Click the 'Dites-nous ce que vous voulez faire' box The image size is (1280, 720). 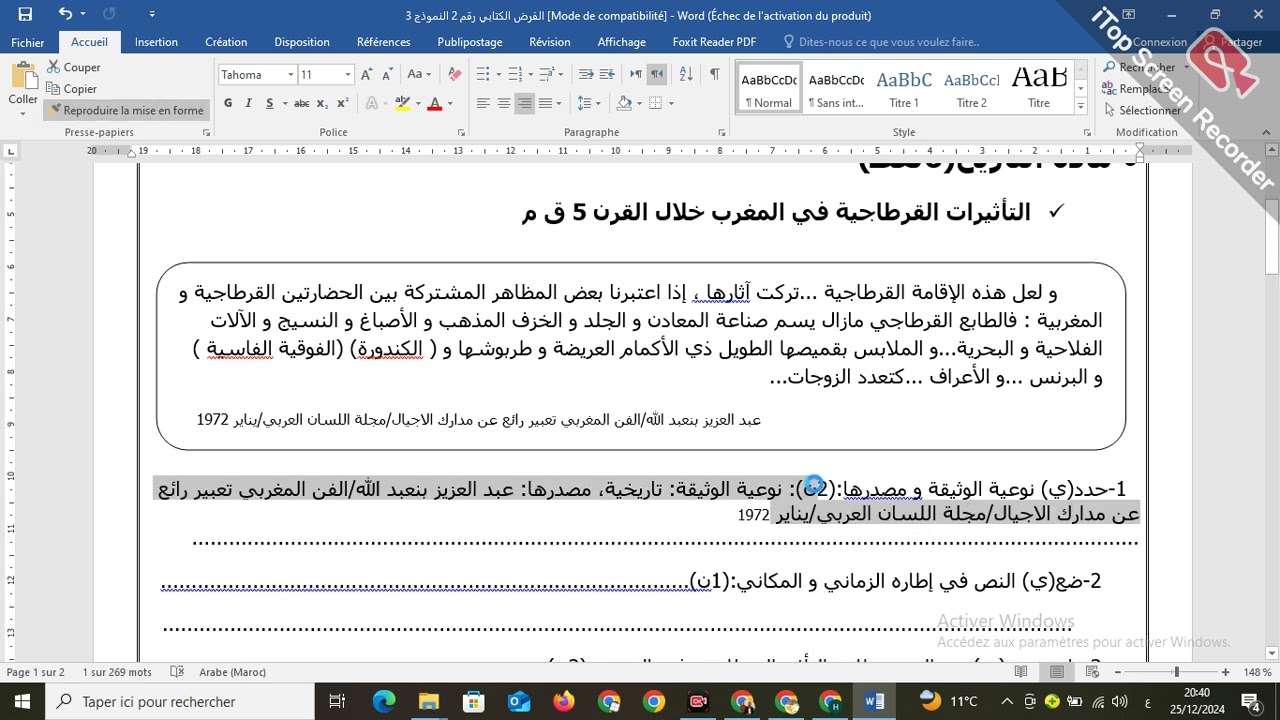[x=881, y=42]
